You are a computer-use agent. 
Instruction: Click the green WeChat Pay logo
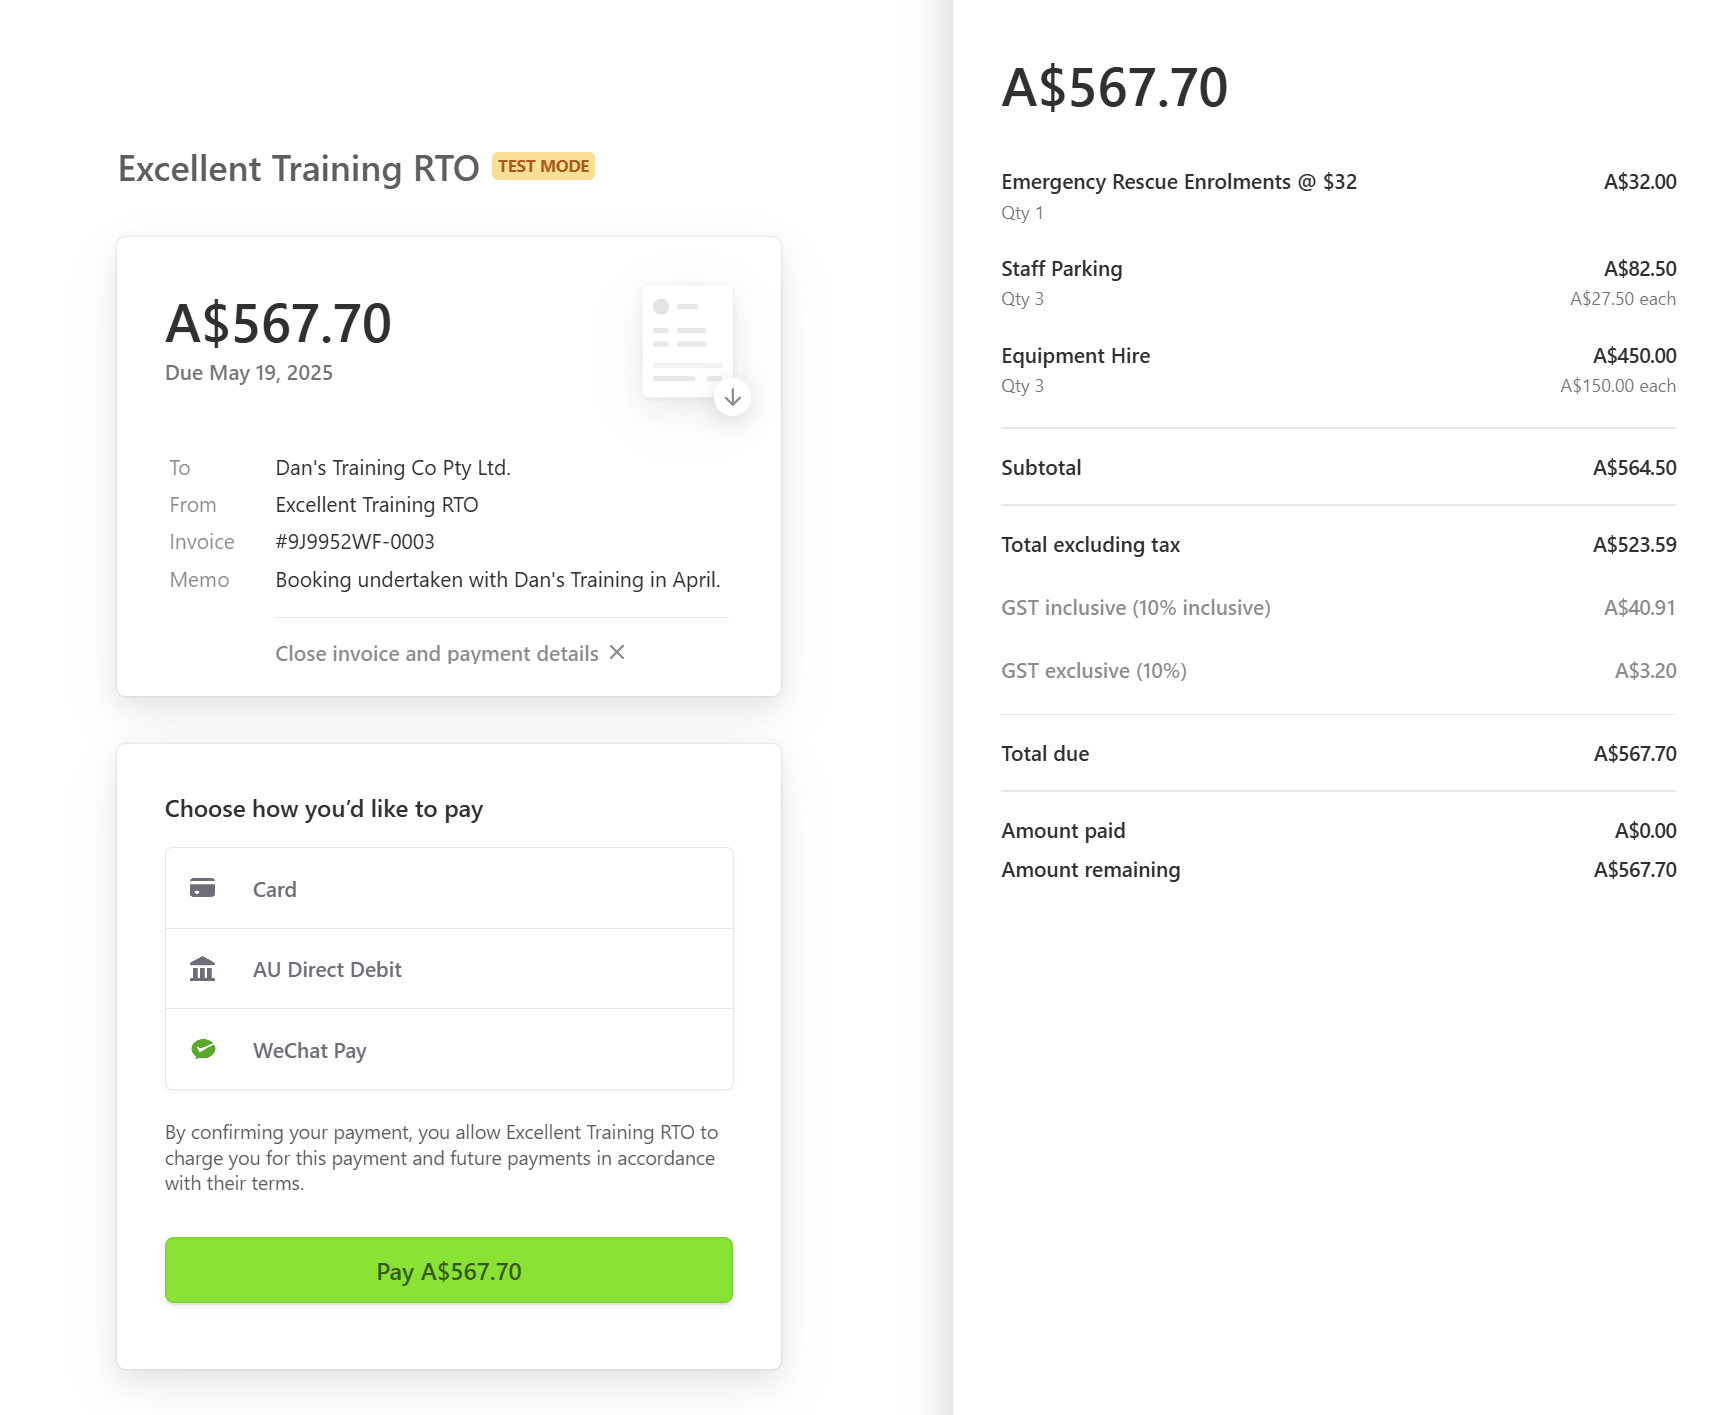(203, 1049)
